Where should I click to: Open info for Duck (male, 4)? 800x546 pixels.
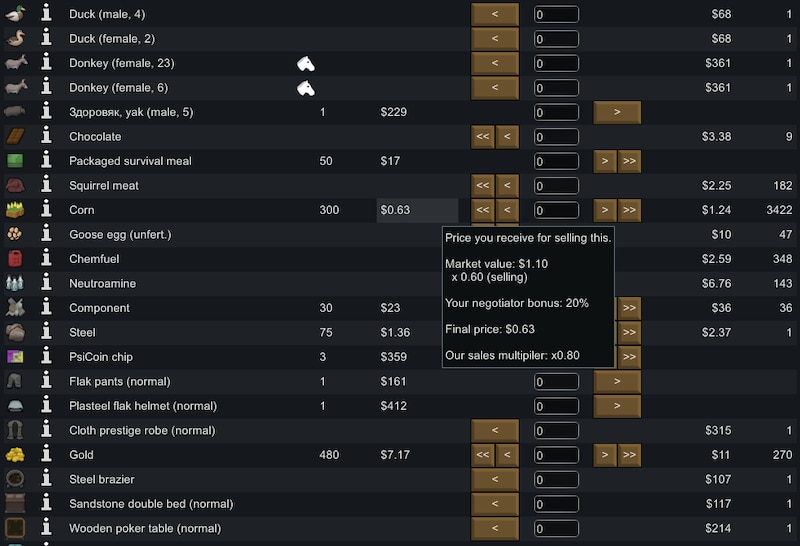(46, 14)
